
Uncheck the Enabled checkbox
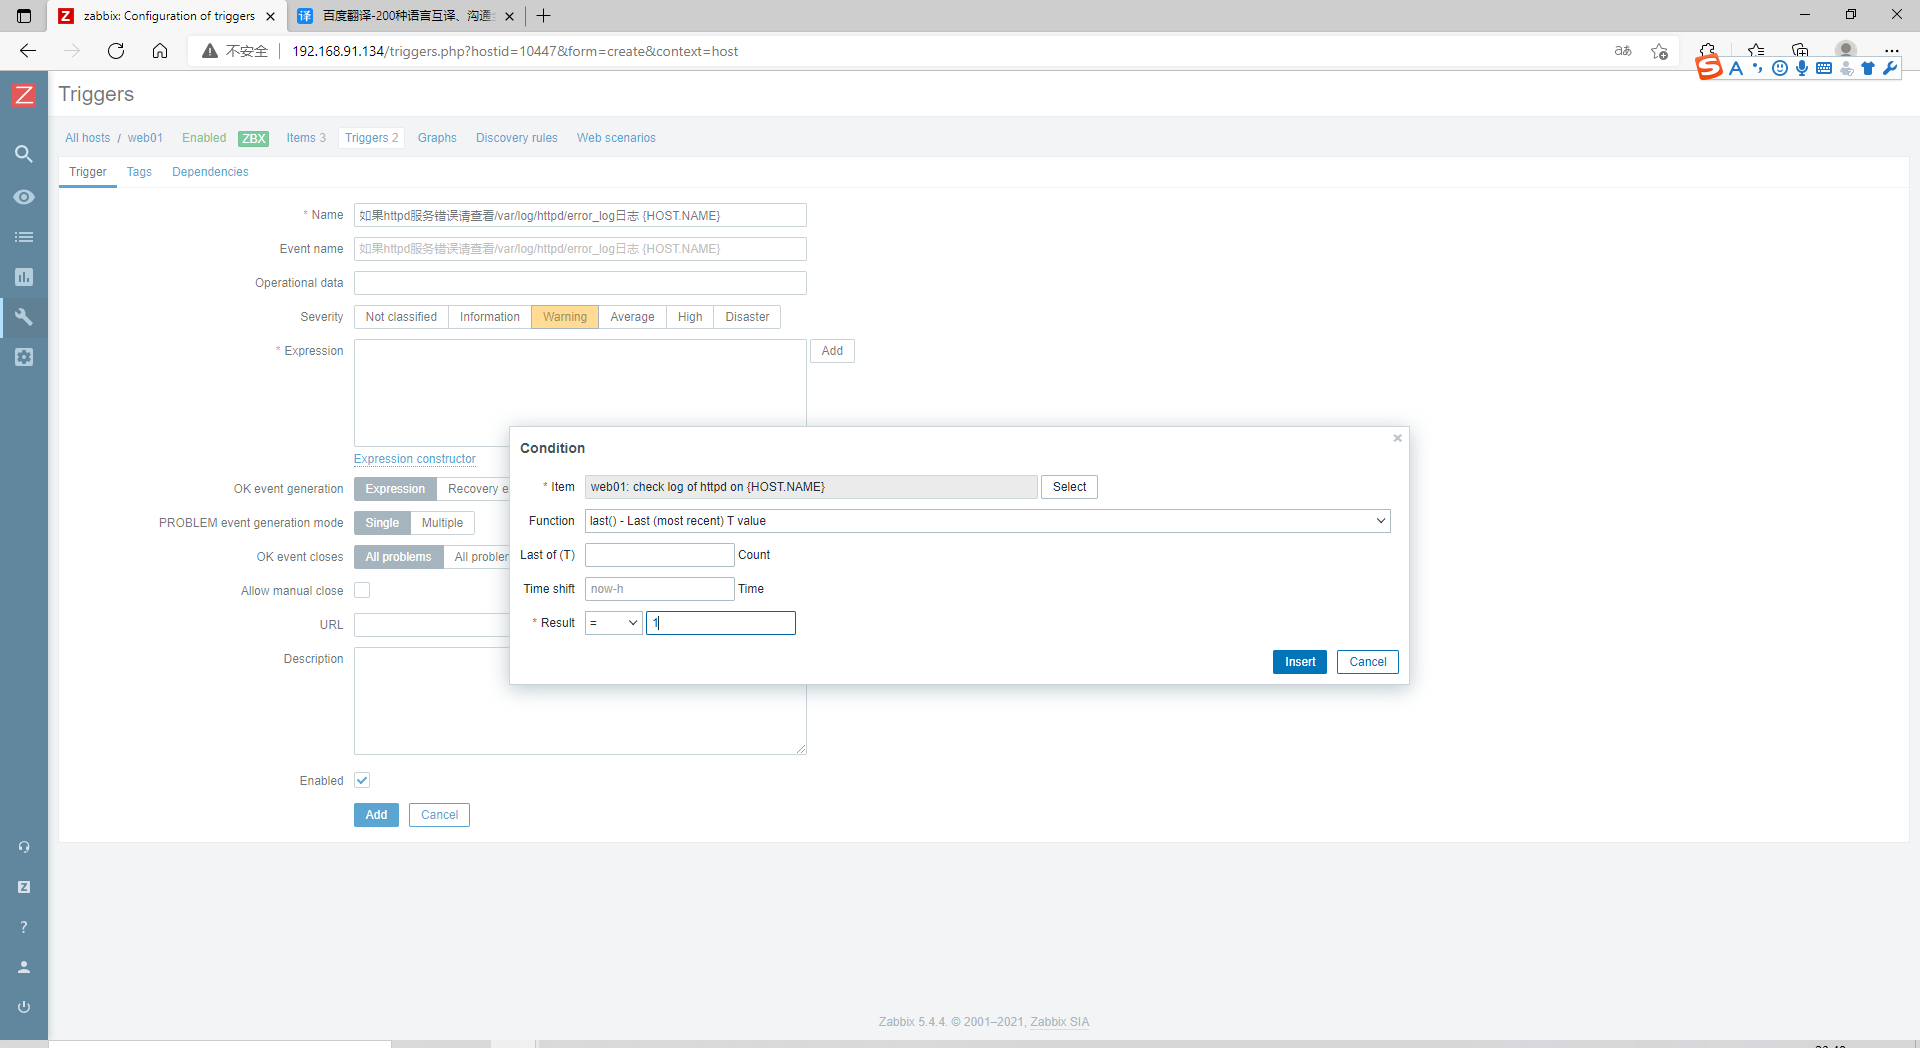362,780
